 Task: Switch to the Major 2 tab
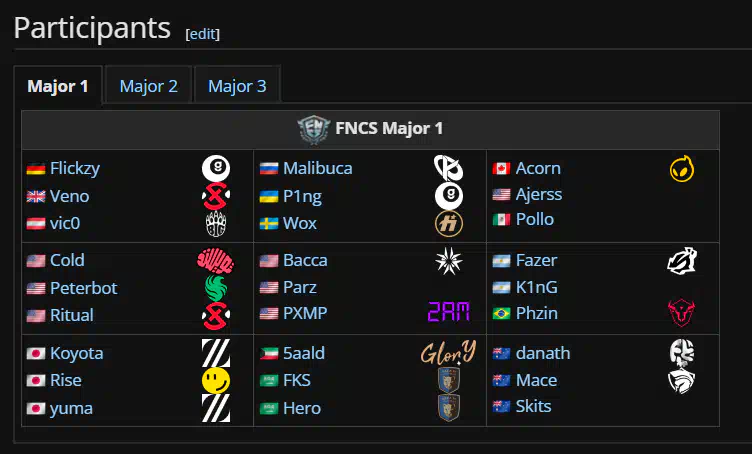point(149,86)
